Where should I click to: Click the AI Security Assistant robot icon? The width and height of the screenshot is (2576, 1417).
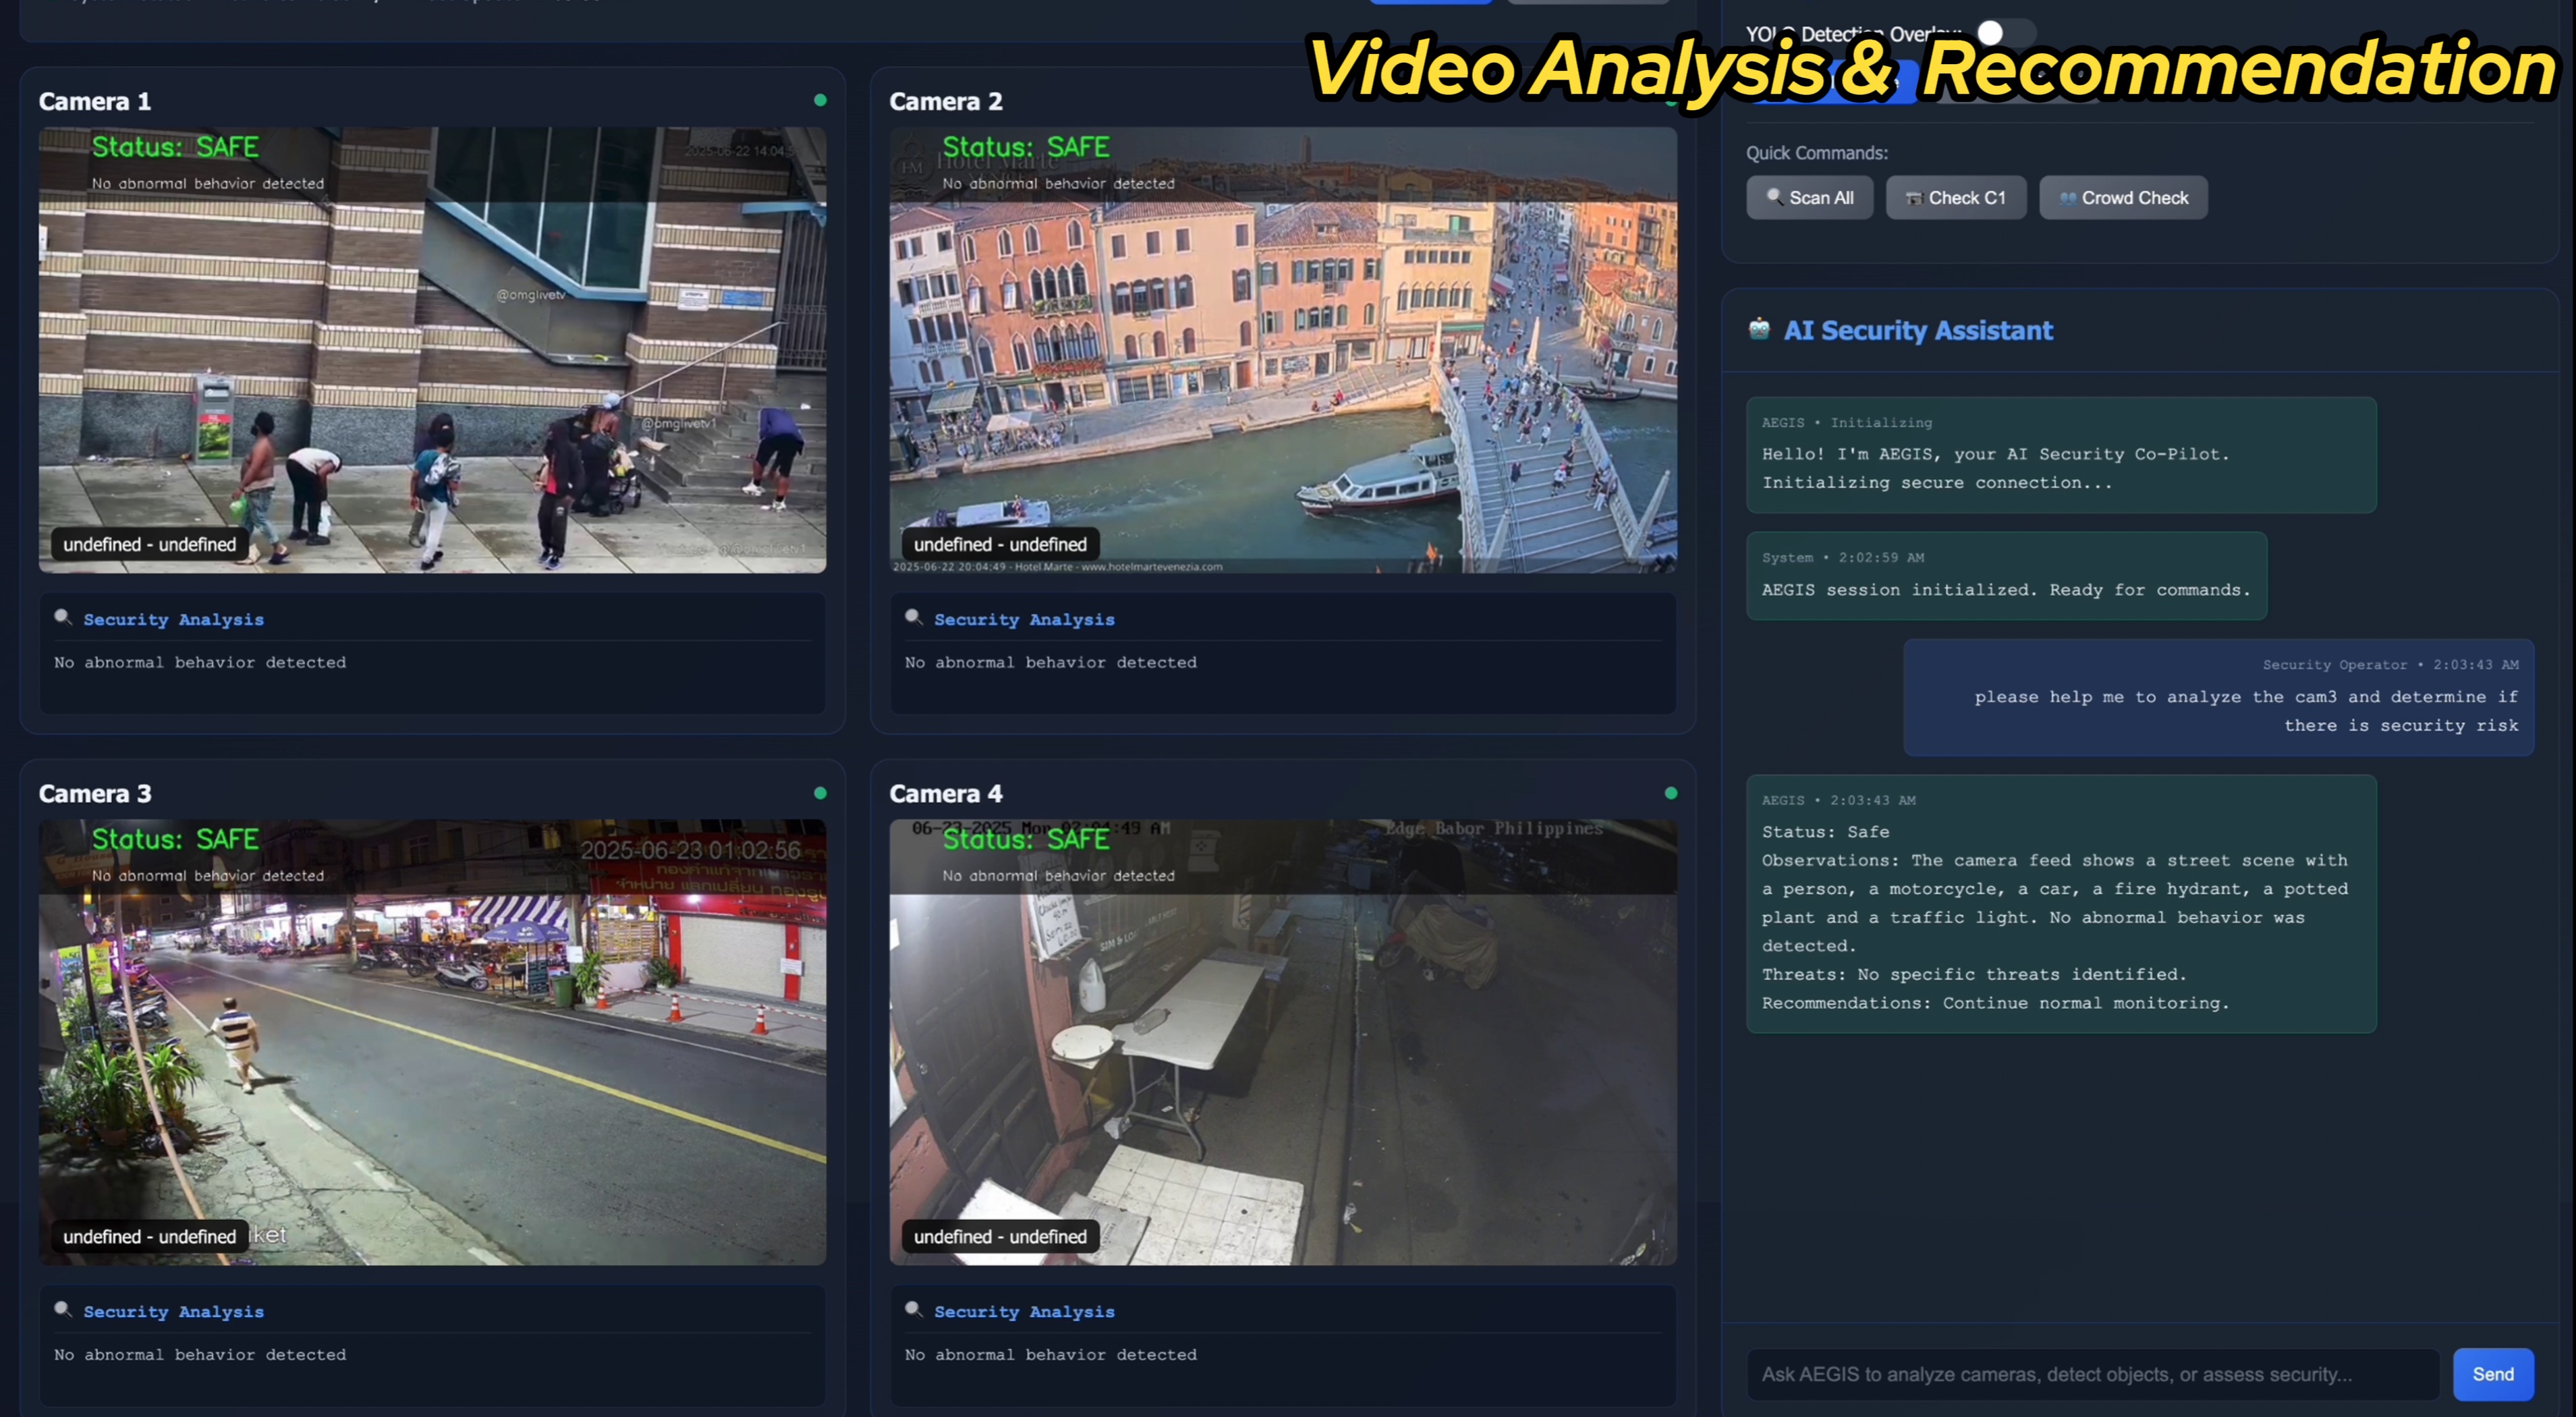click(1759, 329)
